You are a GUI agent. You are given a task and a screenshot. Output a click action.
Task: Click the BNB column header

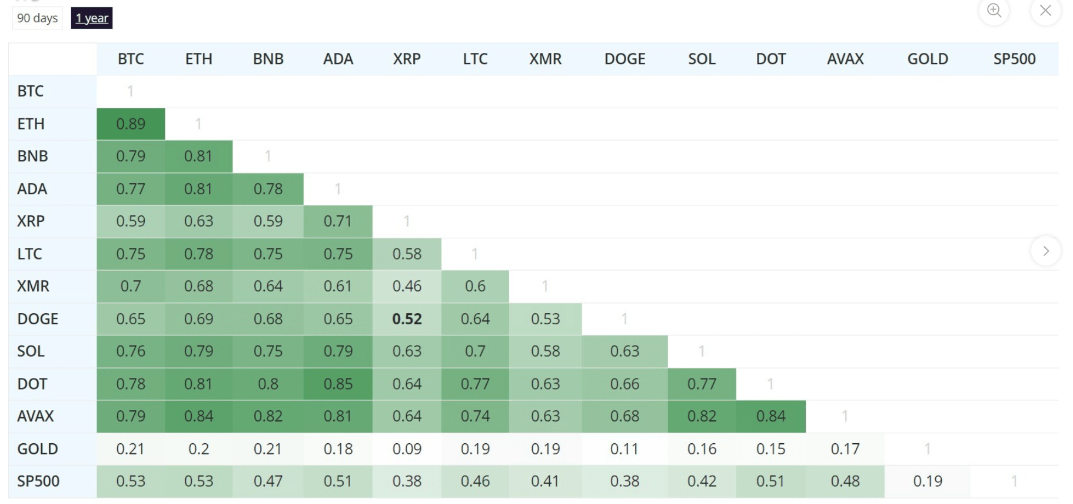click(268, 59)
